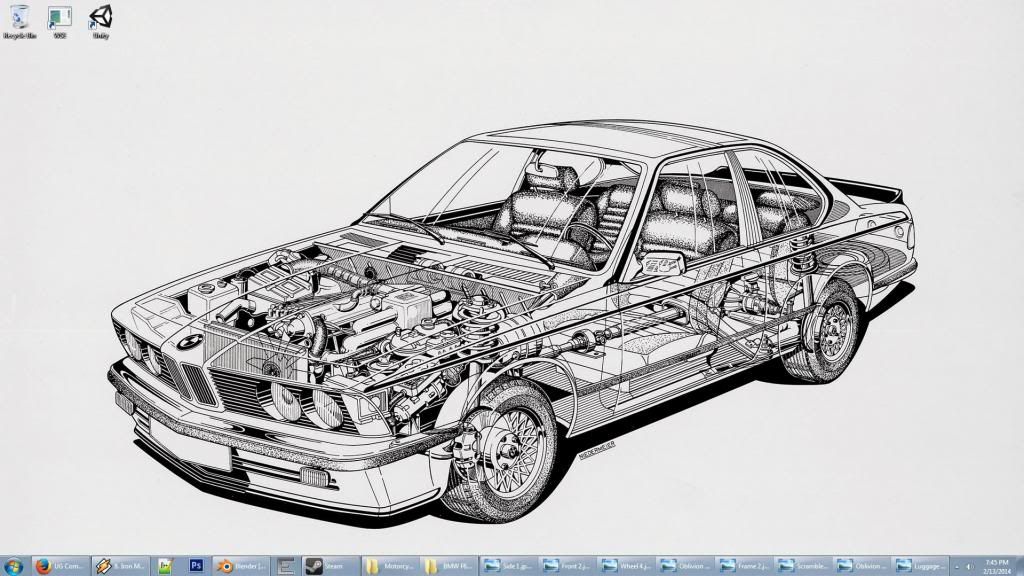Launch Photoshop from the taskbar

pyautogui.click(x=196, y=566)
